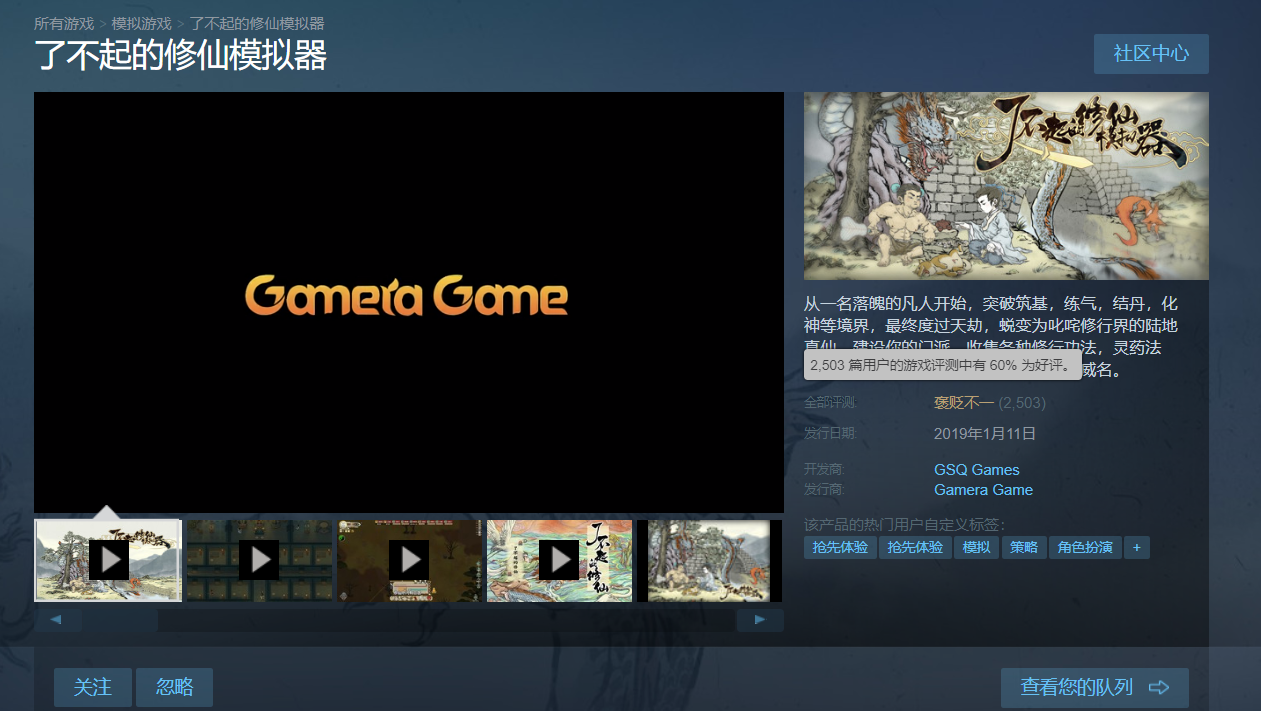Select the 角色扮演 tag
Screen dimensions: 1261x711
point(1085,548)
